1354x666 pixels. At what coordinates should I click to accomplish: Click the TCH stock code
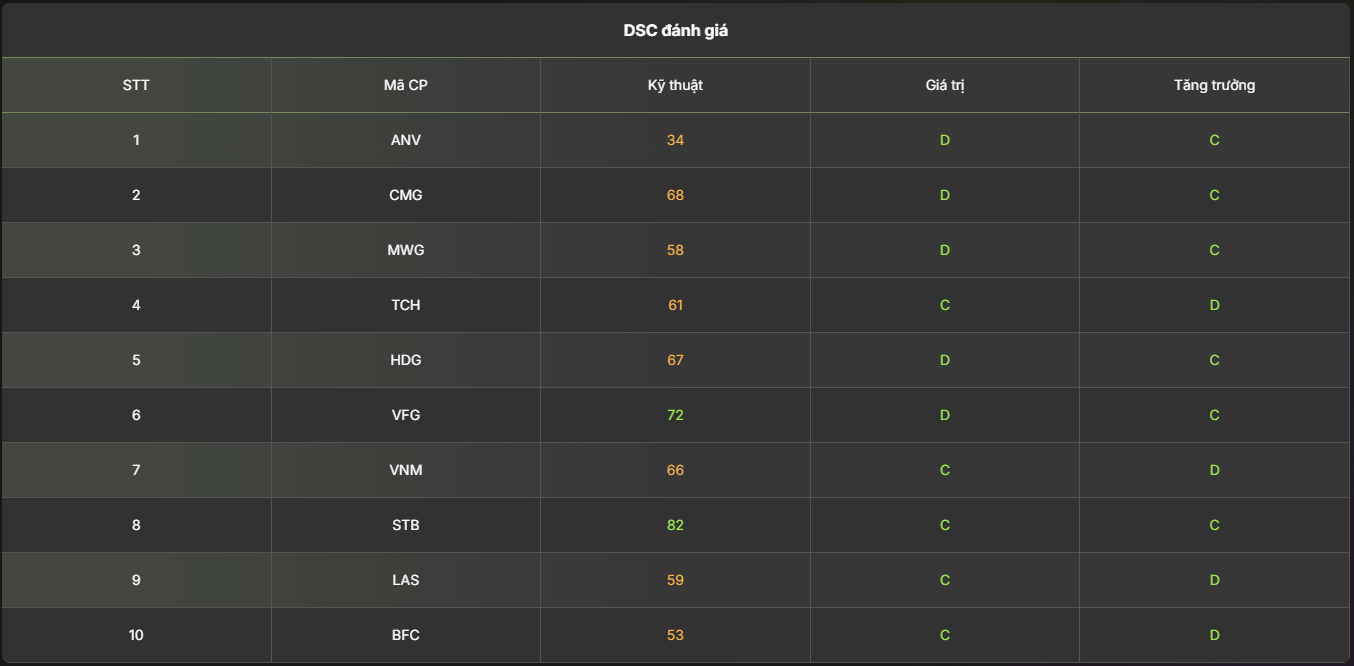pyautogui.click(x=405, y=305)
